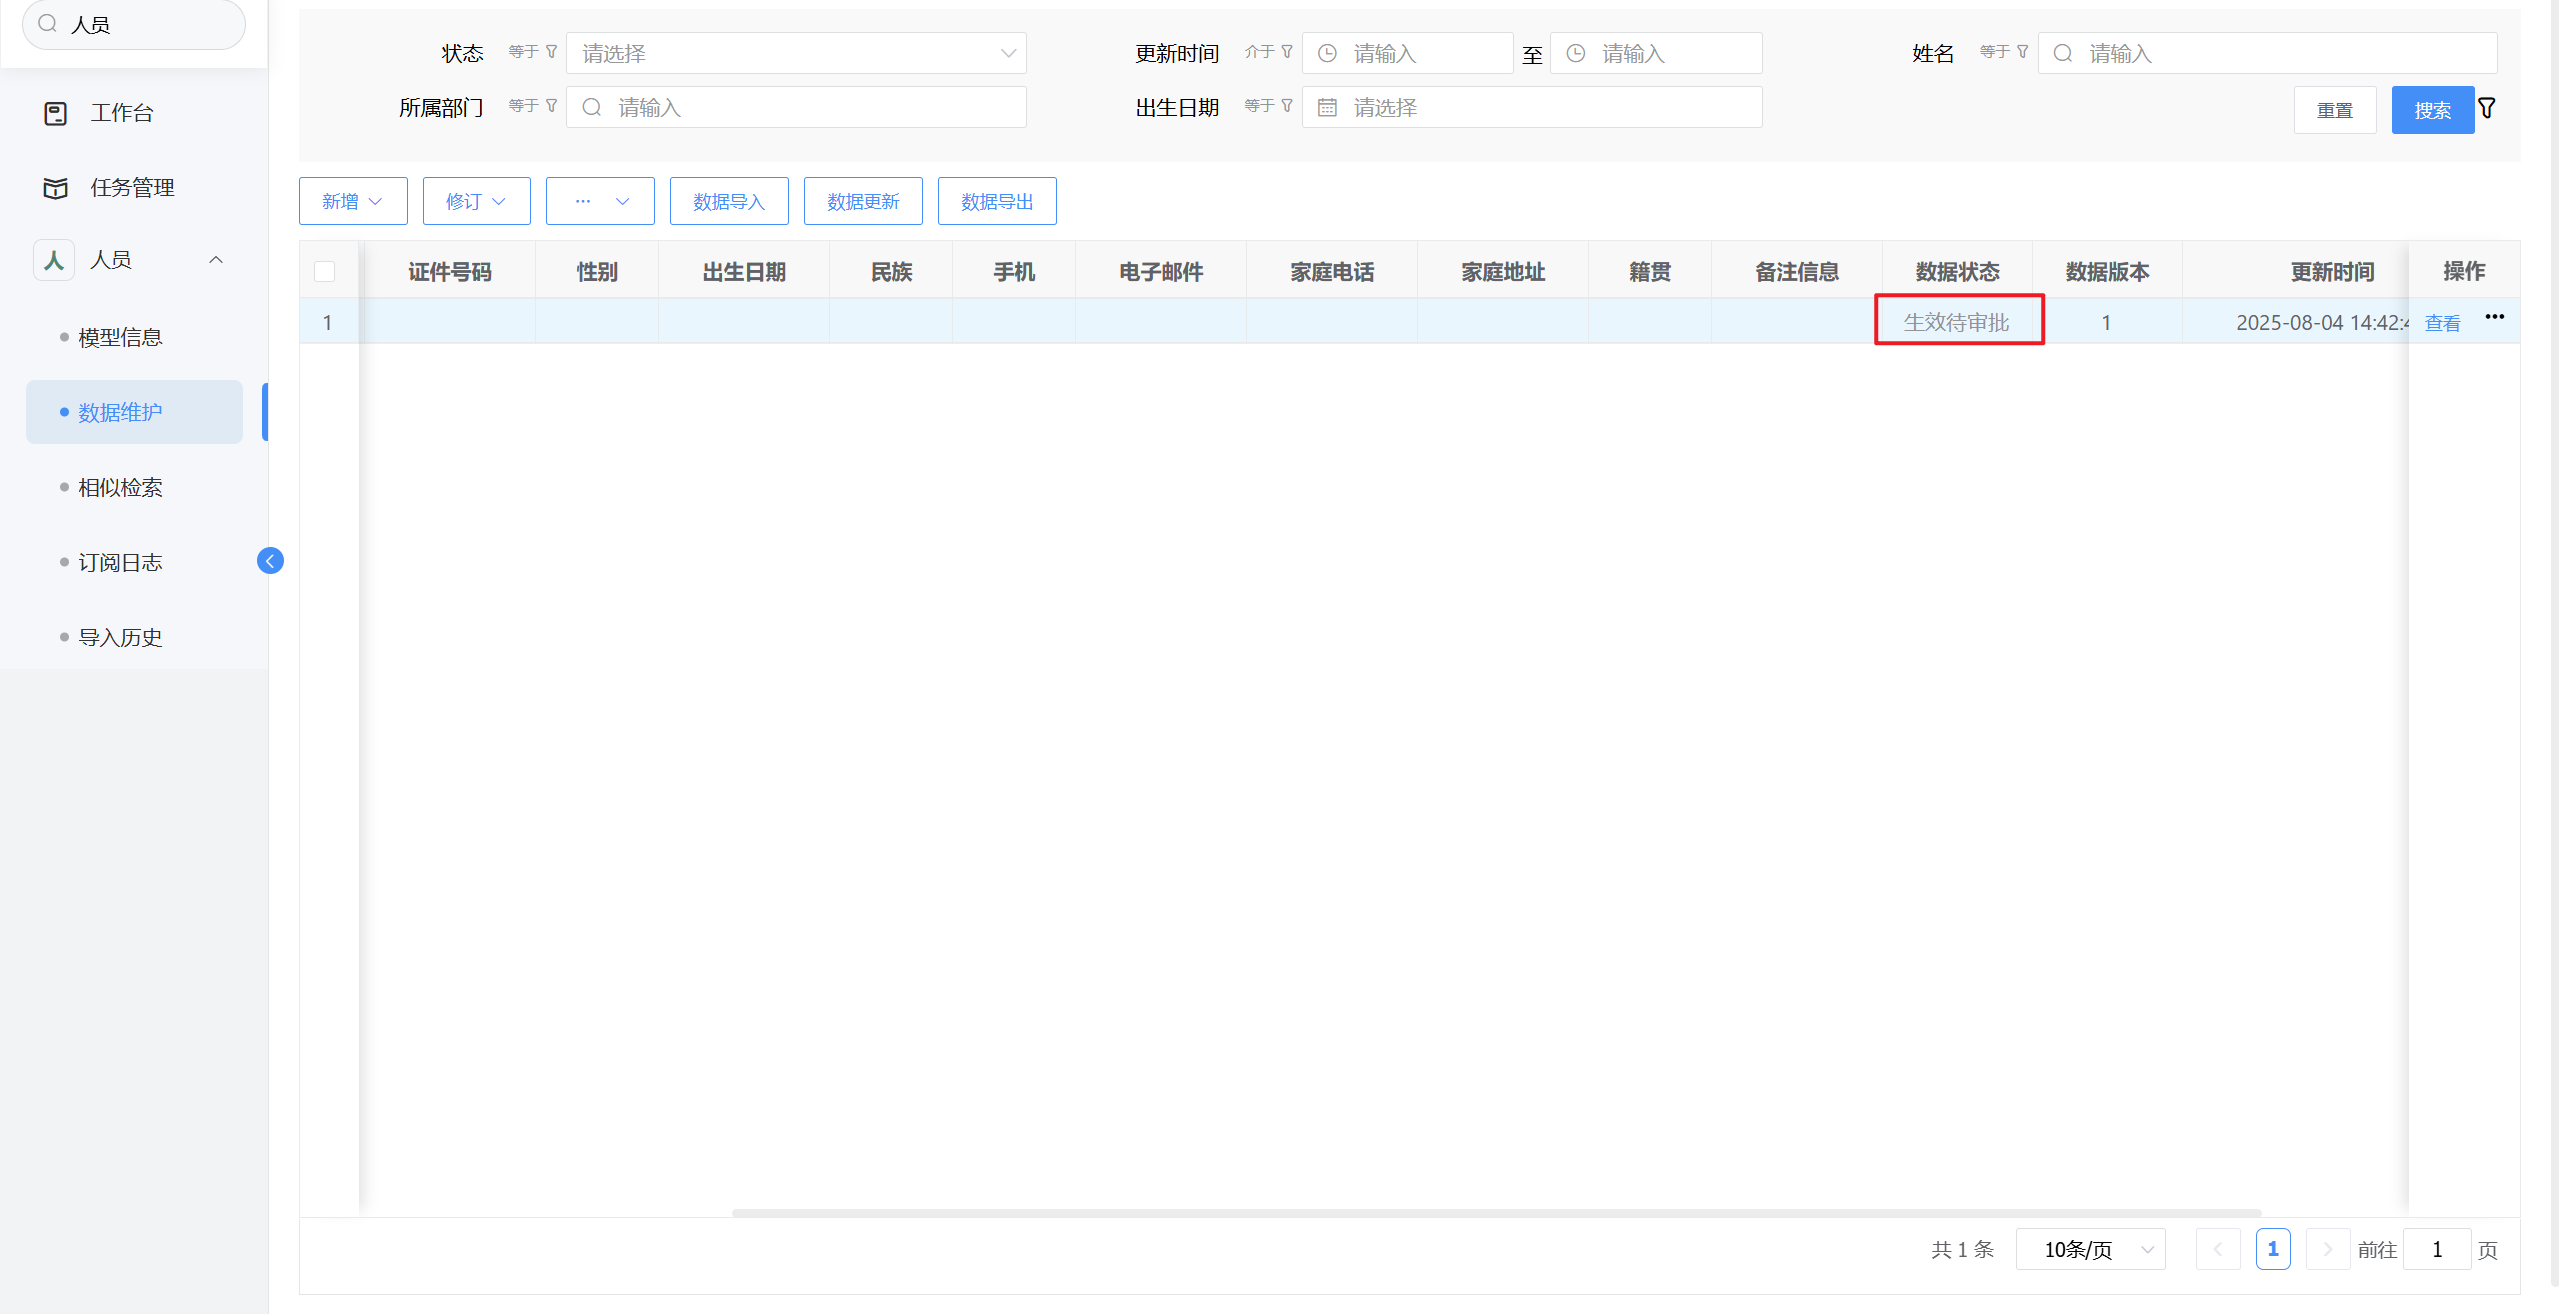Click the 查看 link in row one
Image resolution: width=2559 pixels, height=1315 pixels.
pos(2442,323)
